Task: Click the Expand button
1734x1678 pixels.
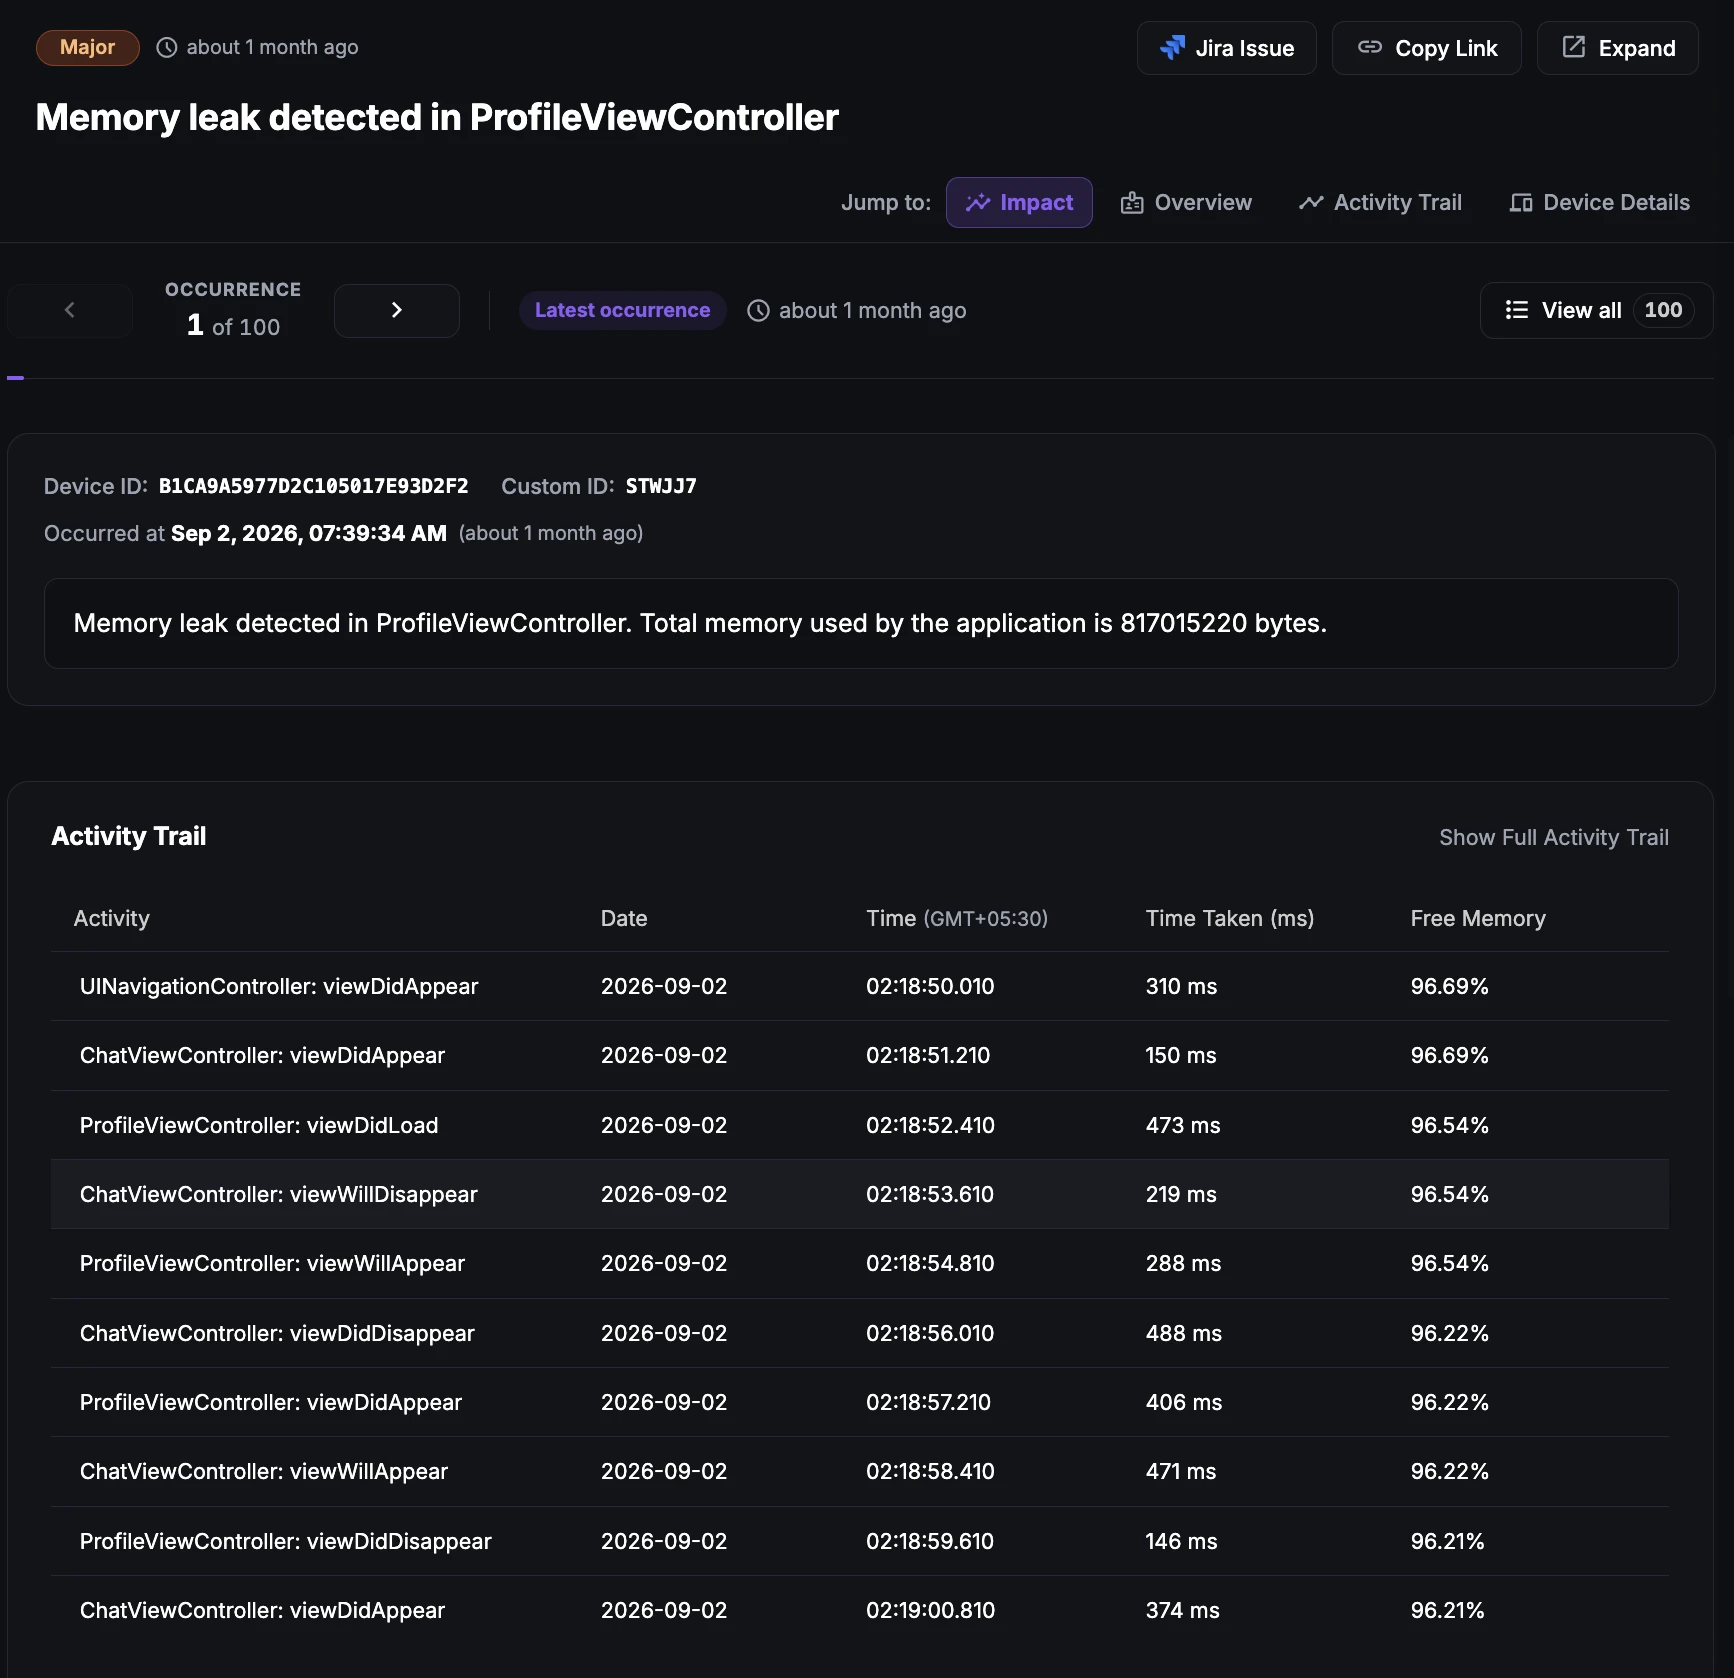Action: (x=1617, y=48)
